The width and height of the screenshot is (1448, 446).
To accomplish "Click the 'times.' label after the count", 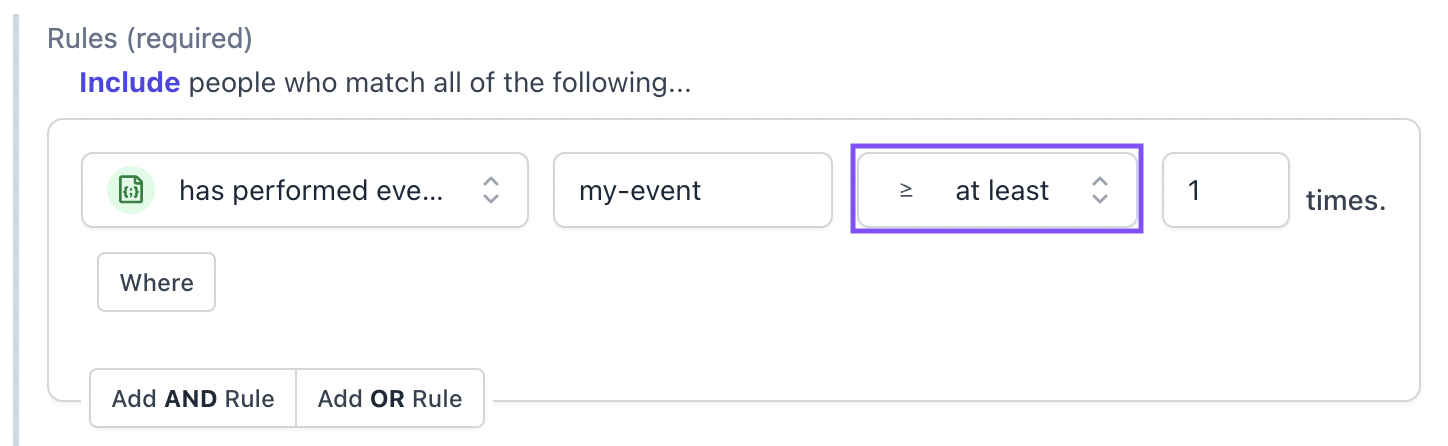I will [x=1345, y=201].
